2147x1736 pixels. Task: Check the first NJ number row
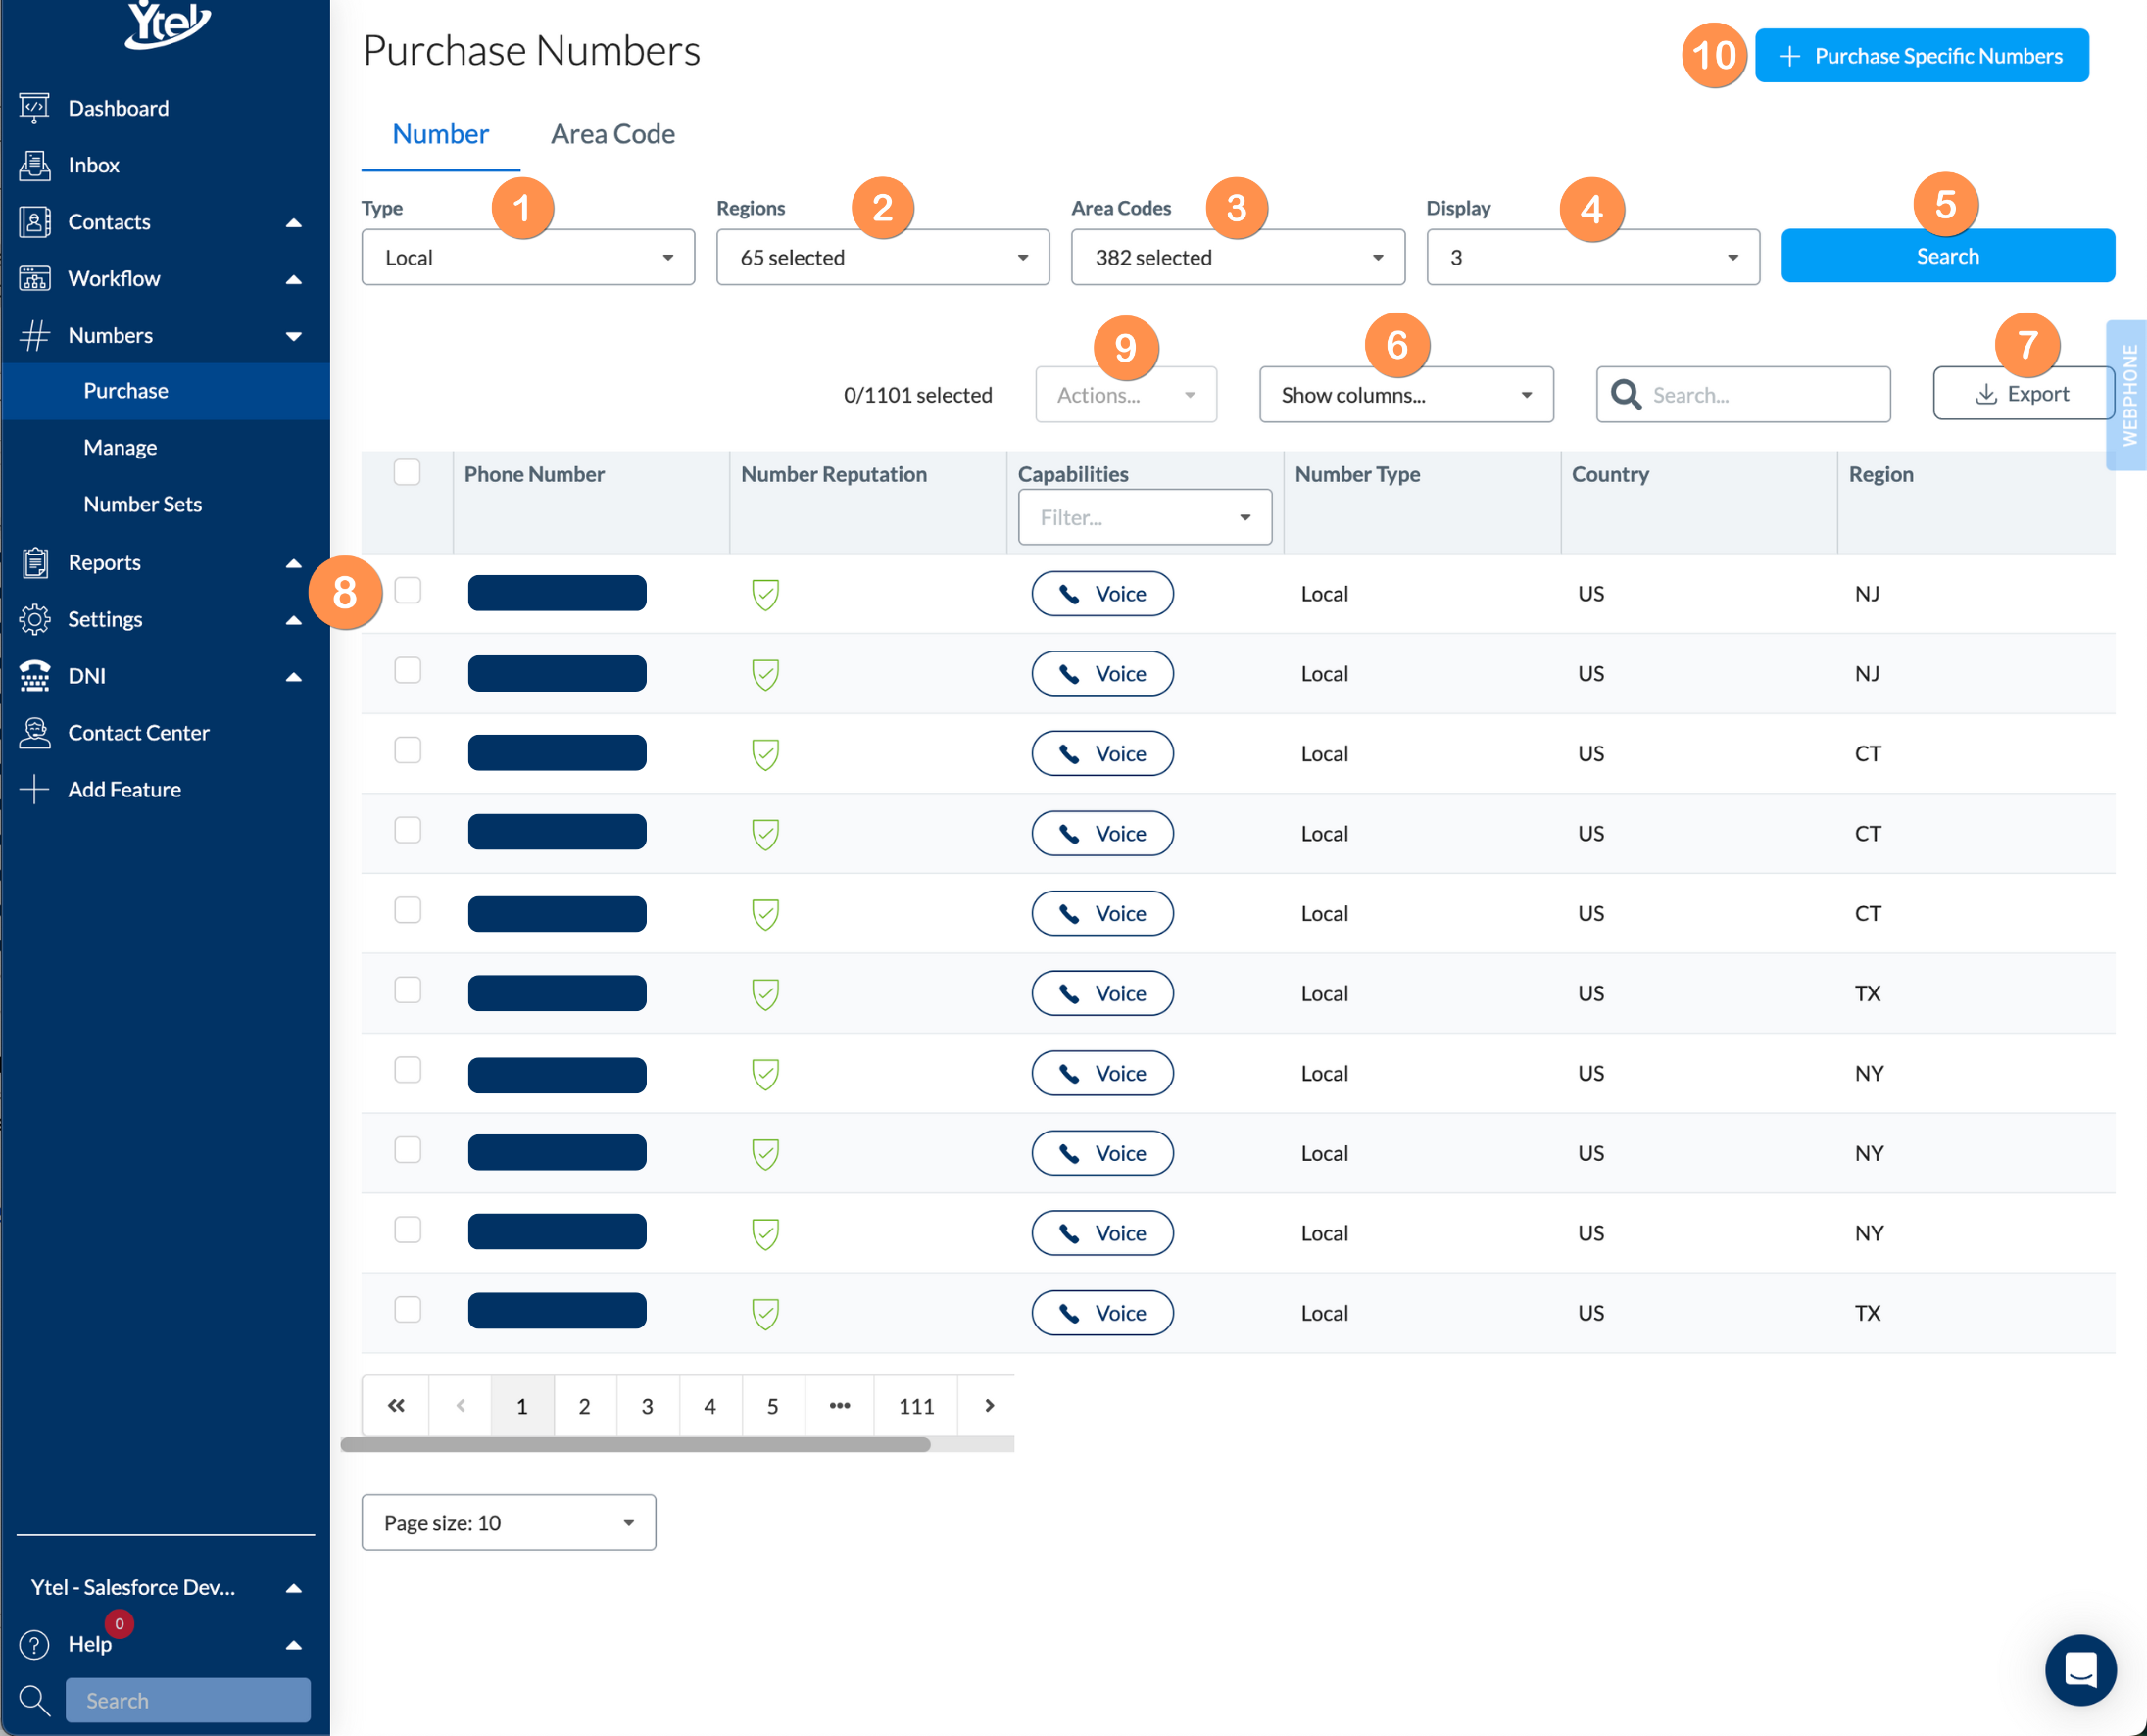[x=407, y=591]
